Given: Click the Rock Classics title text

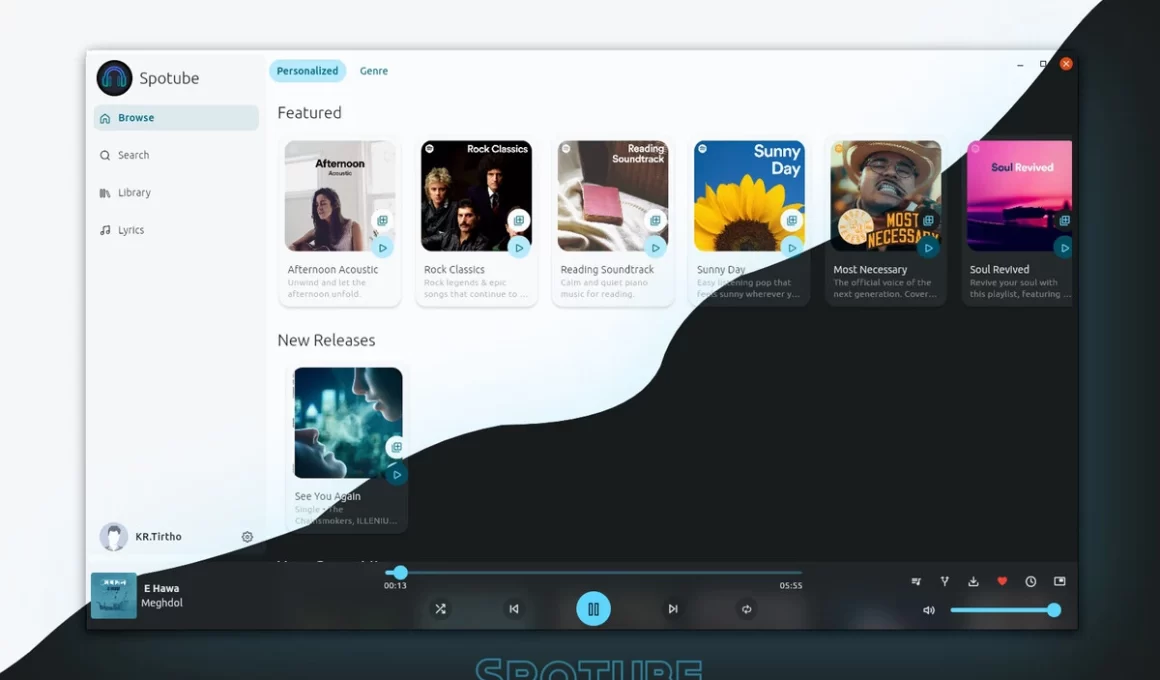Looking at the screenshot, I should click(x=454, y=270).
